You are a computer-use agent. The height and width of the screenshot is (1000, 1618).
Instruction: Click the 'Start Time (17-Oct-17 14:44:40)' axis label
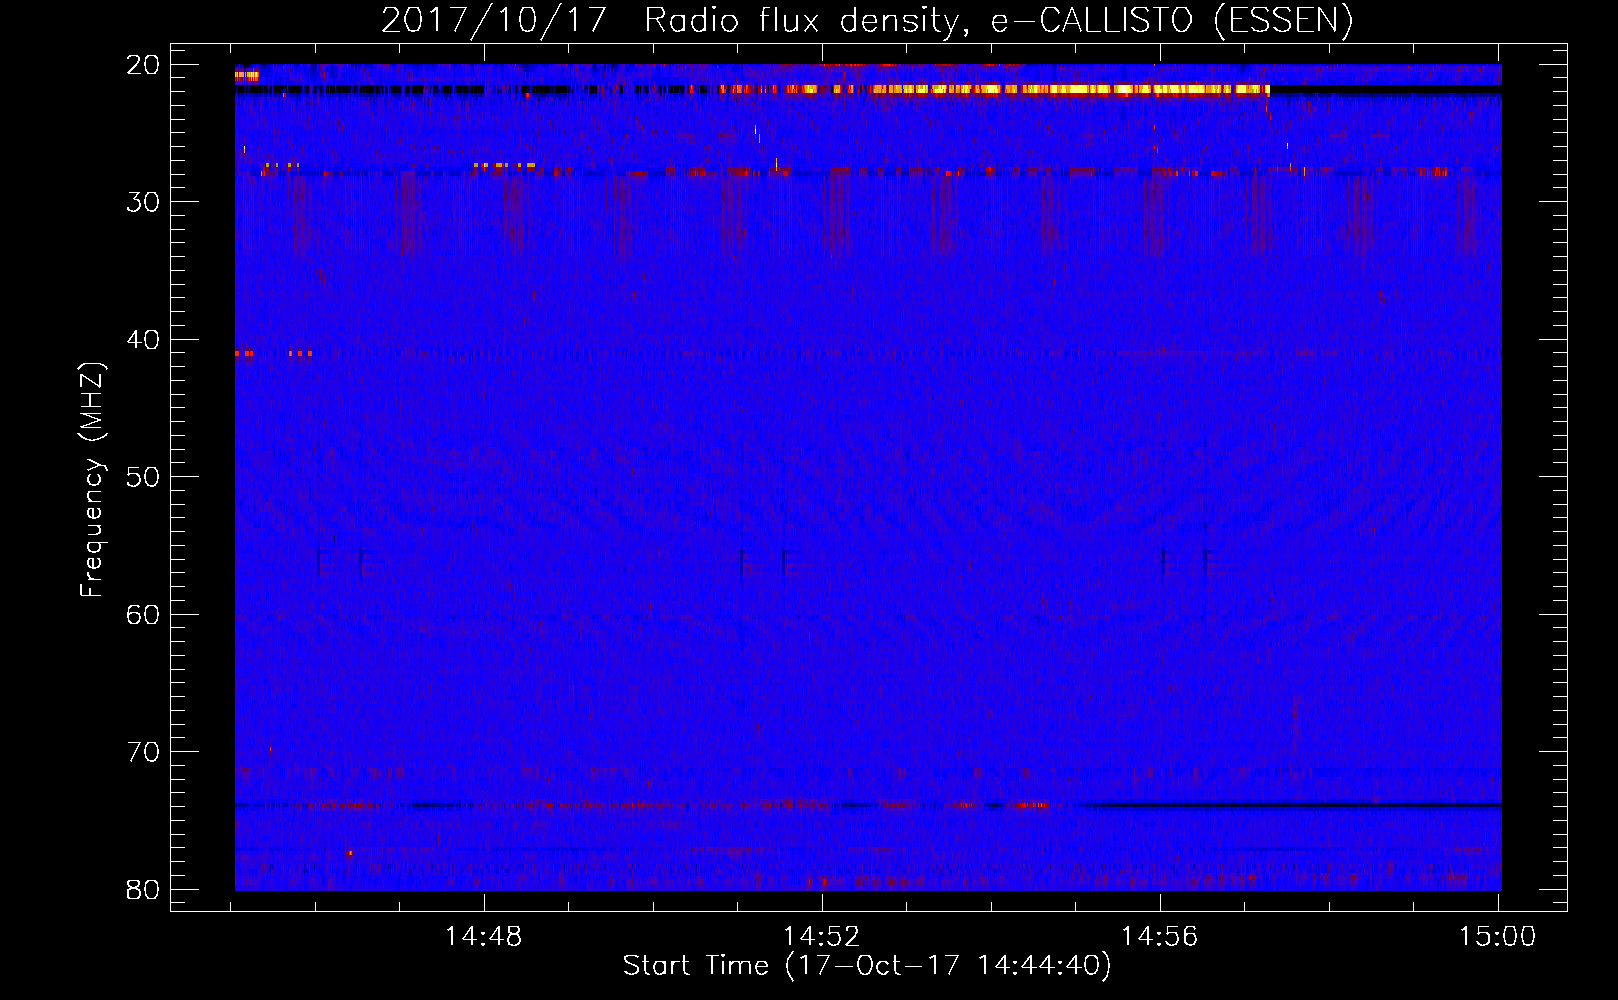tap(867, 966)
